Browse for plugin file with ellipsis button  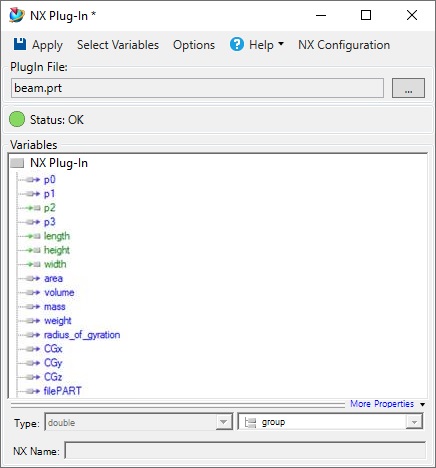pyautogui.click(x=408, y=88)
